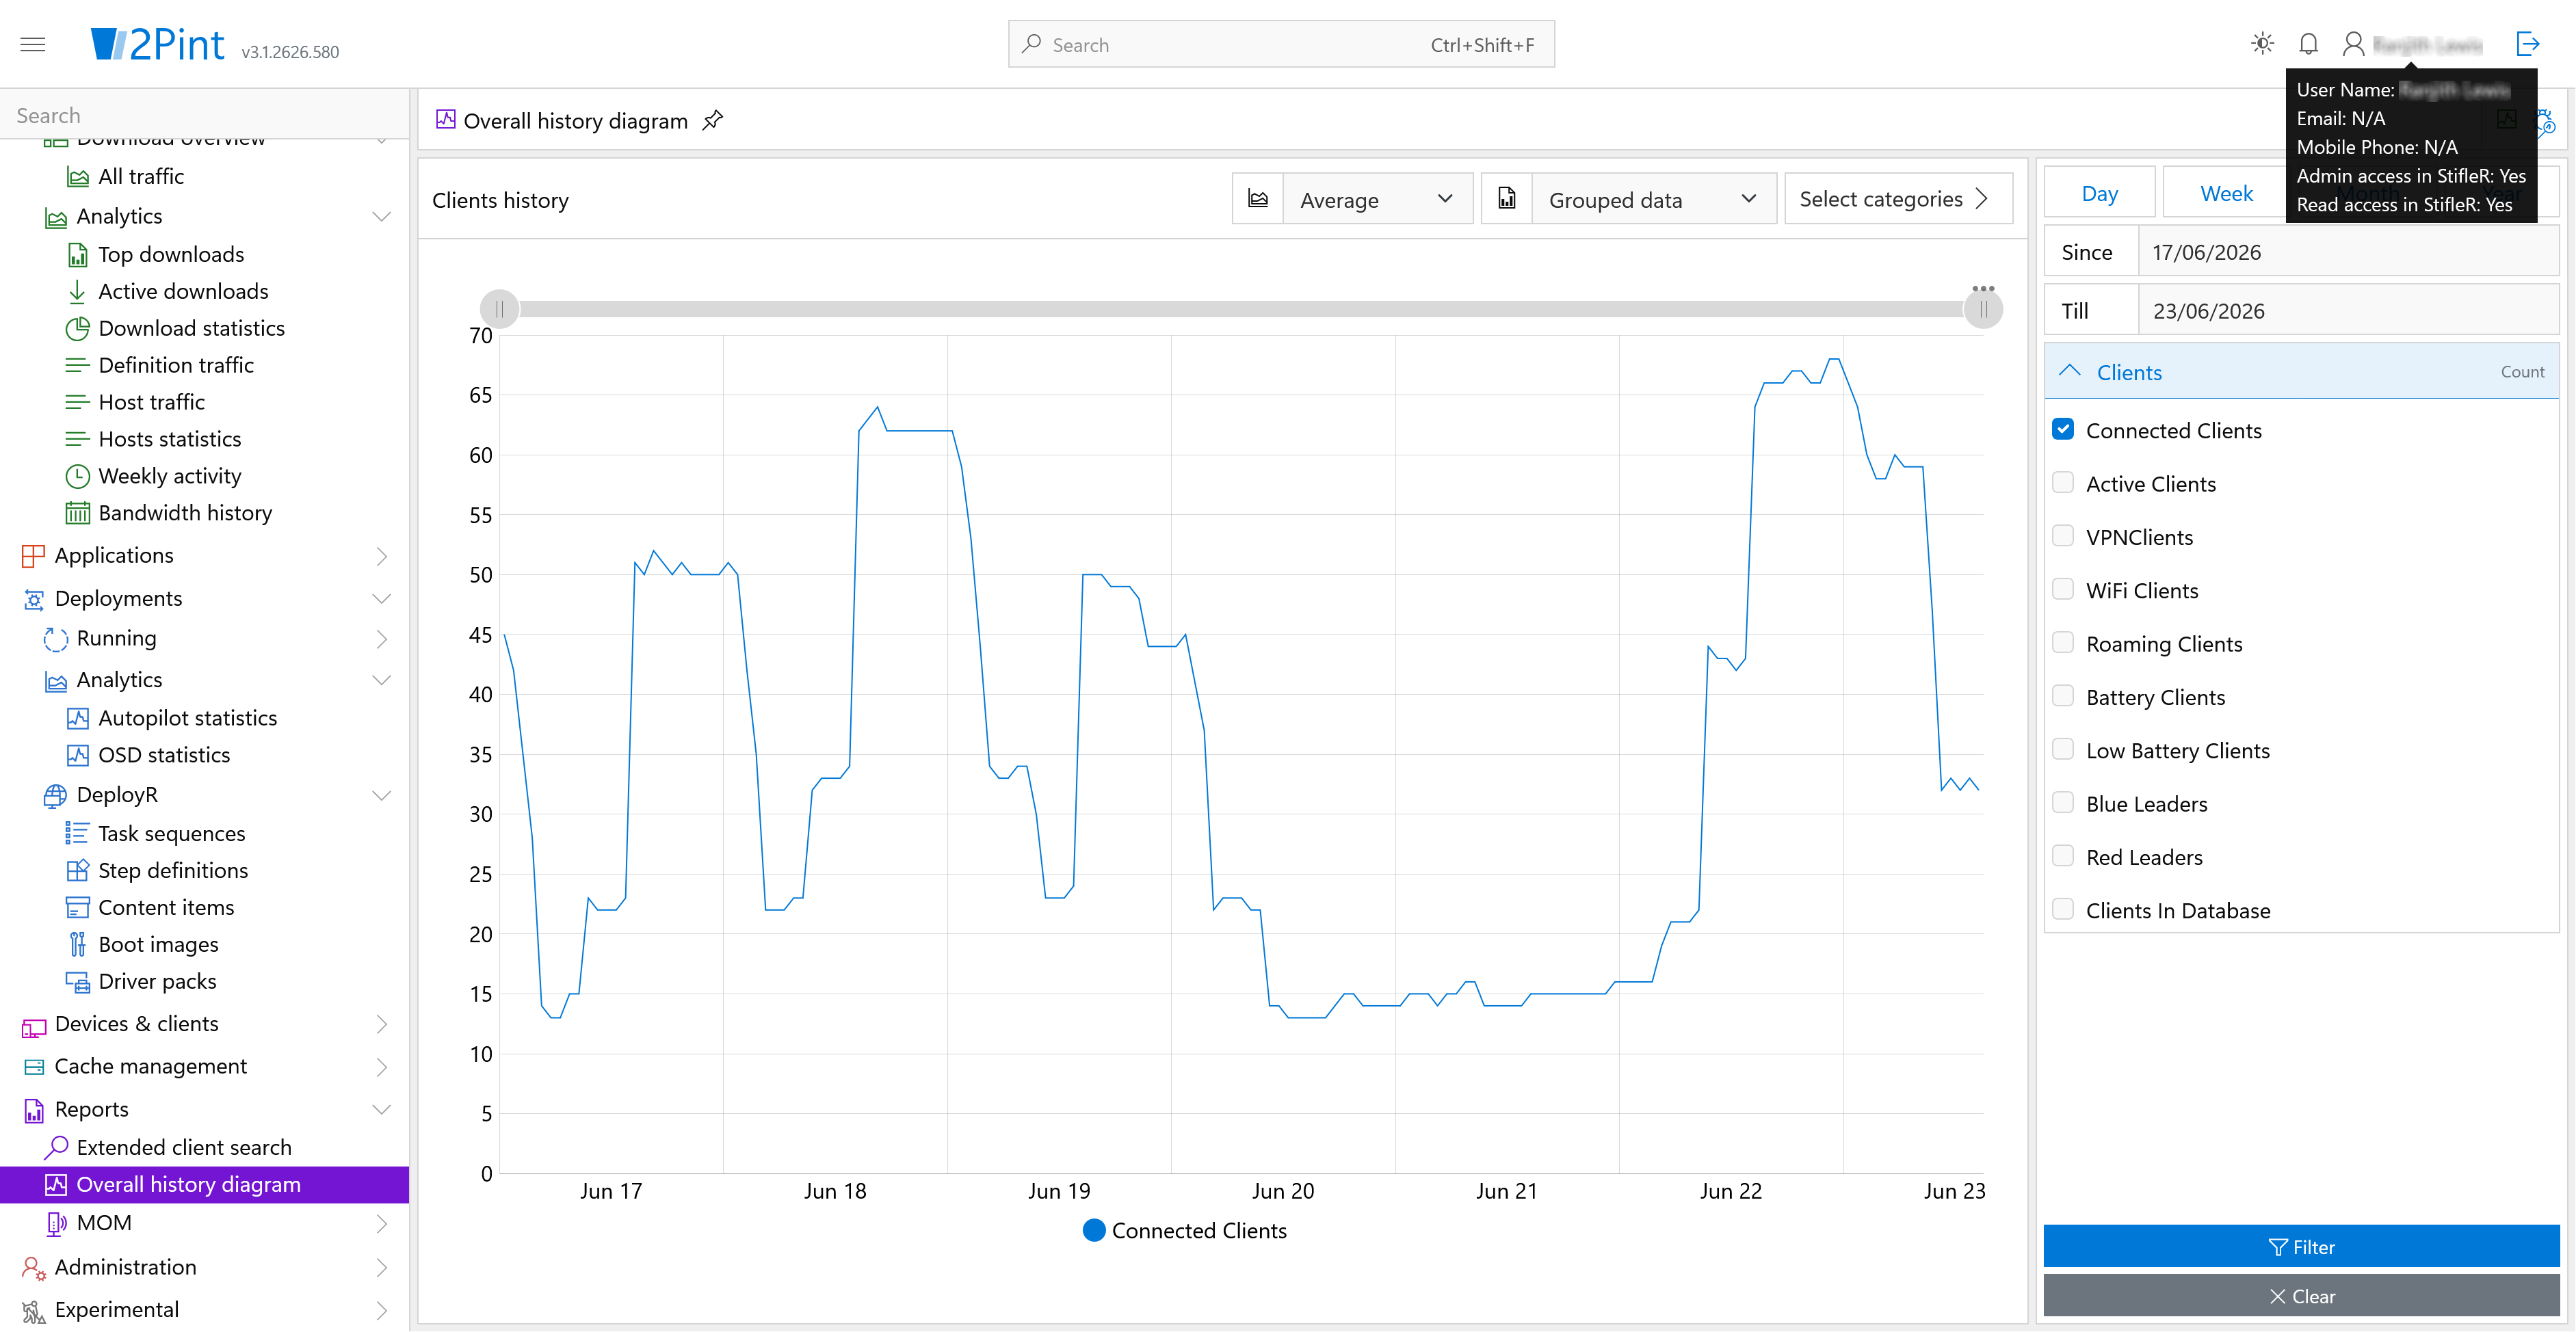Open Download statistics page
This screenshot has width=2576, height=1332.
(x=191, y=329)
